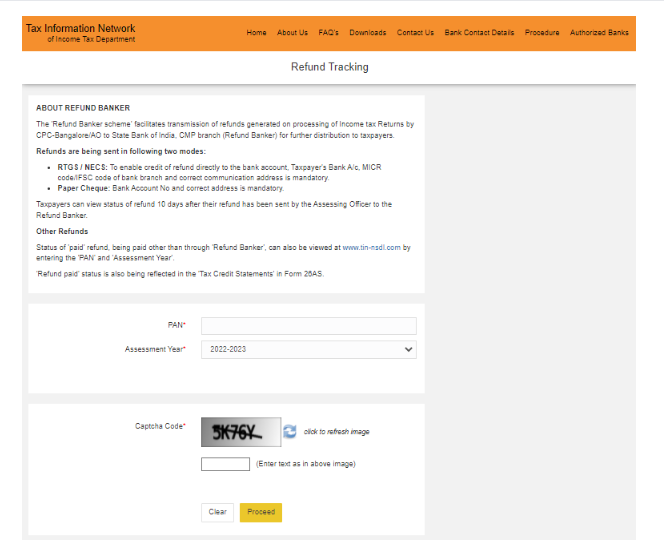
Task: Follow the www.tin-nsdl.com link
Action: (371, 247)
